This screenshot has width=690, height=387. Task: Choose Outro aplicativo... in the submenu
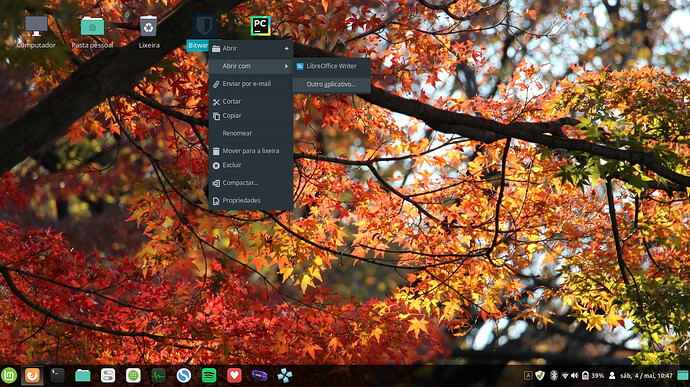click(331, 84)
